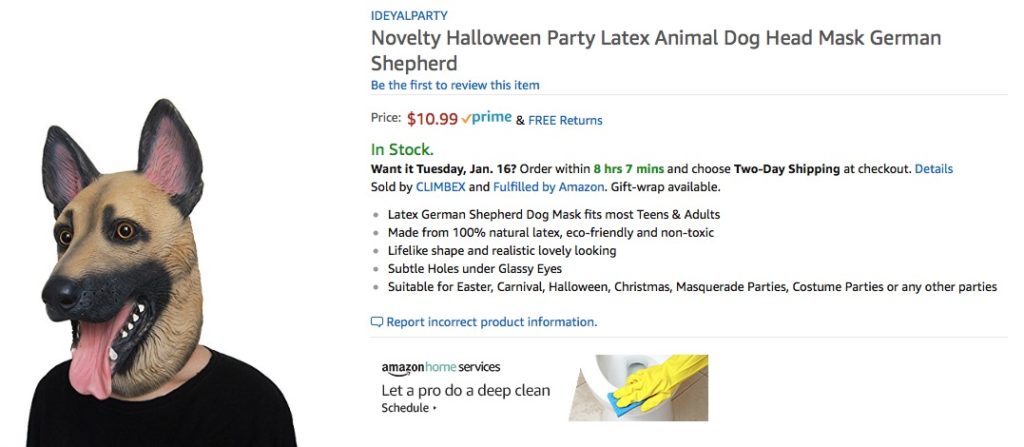
Task: Click the "Fulfilled by Amazon" link
Action: (x=548, y=187)
